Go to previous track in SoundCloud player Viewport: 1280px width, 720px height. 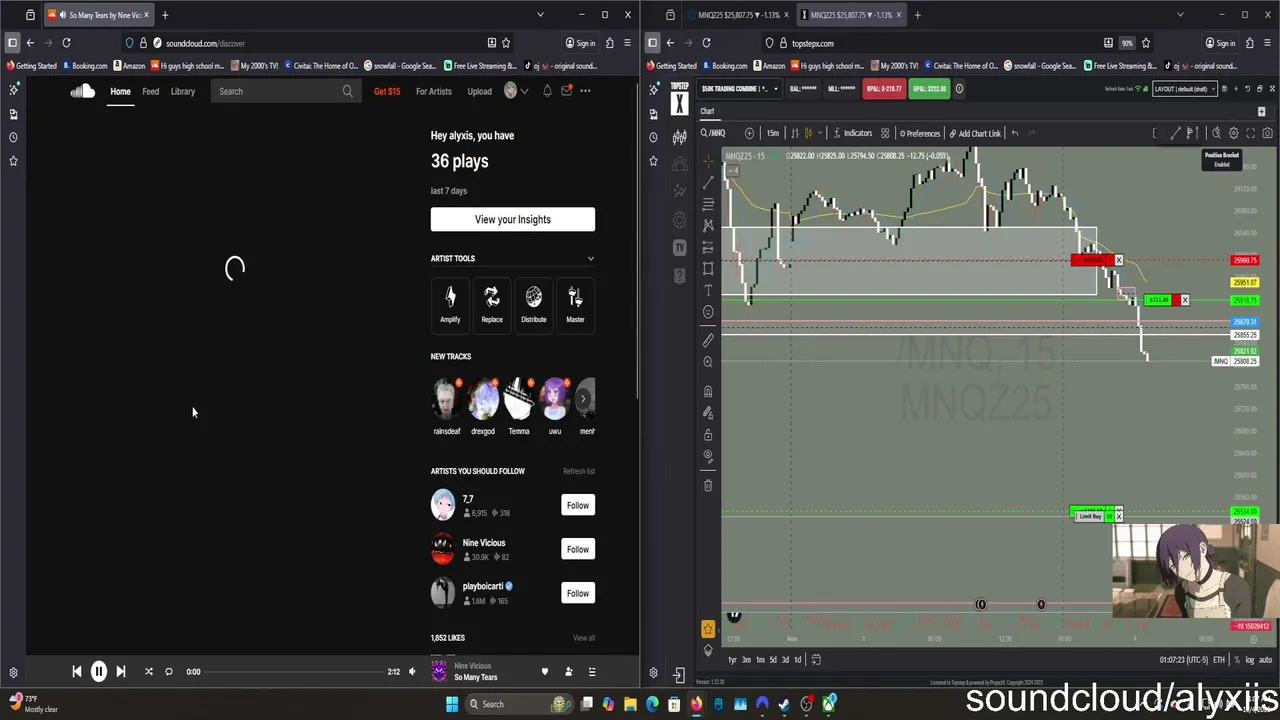point(77,672)
